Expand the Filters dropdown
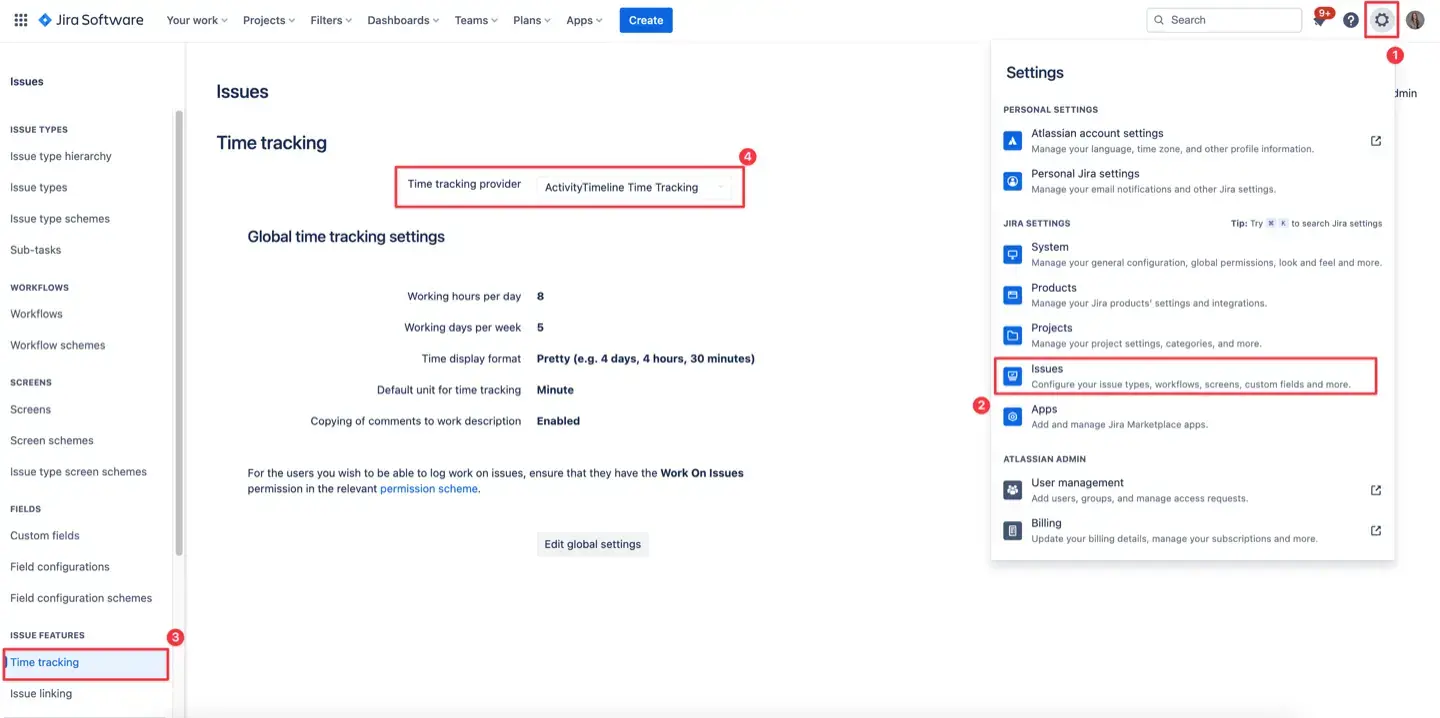The width and height of the screenshot is (1440, 718). click(x=330, y=19)
